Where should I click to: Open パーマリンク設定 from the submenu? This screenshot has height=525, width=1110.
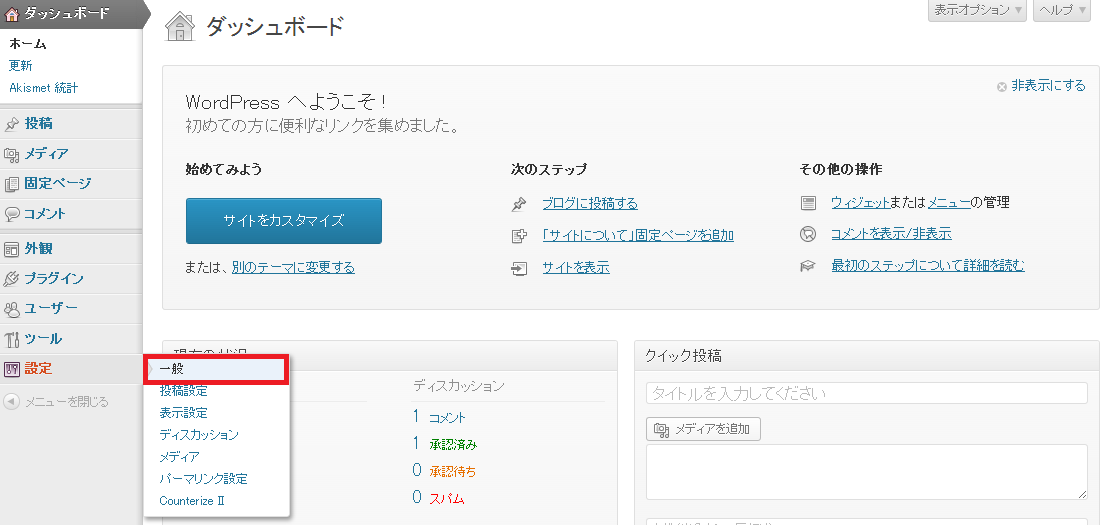(203, 479)
